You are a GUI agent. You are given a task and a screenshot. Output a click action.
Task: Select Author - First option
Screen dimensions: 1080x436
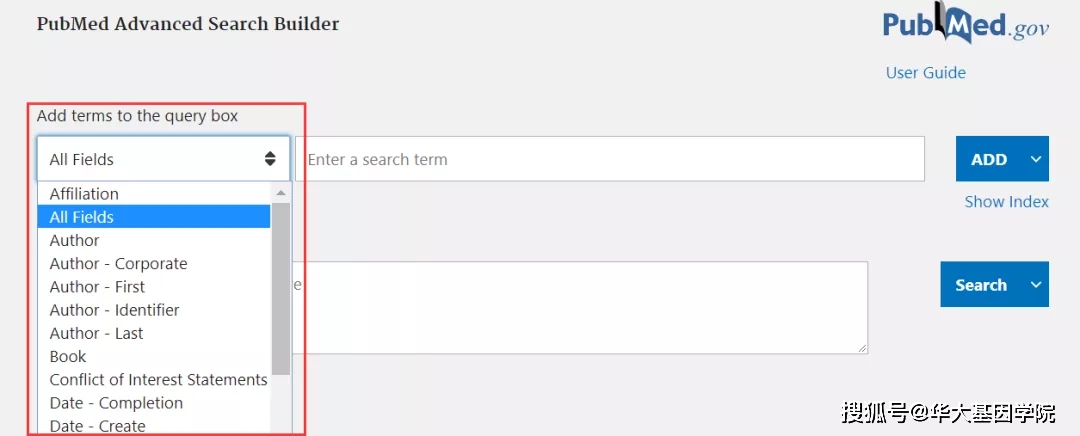(97, 287)
